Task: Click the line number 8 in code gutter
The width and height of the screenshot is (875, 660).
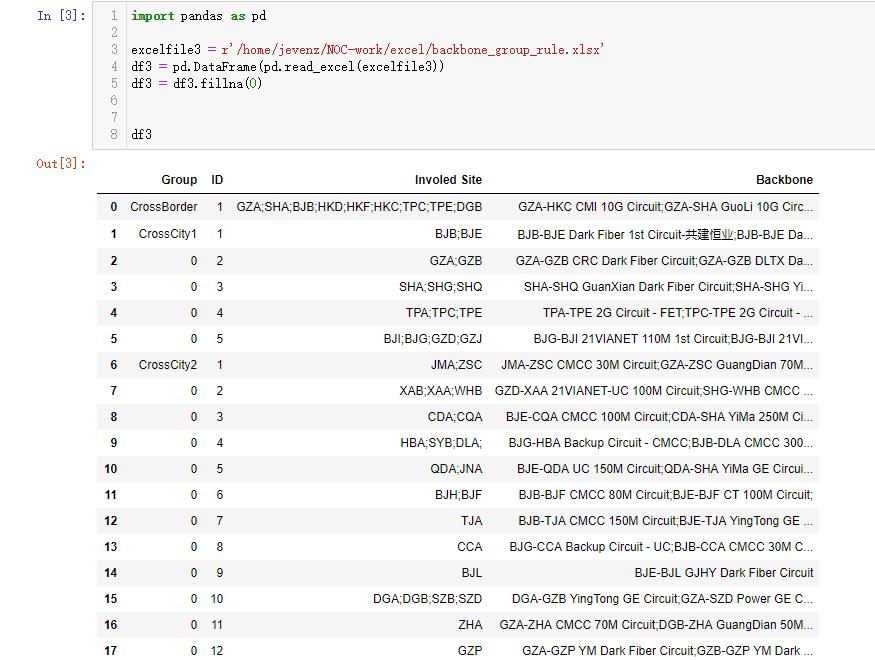Action: [114, 134]
